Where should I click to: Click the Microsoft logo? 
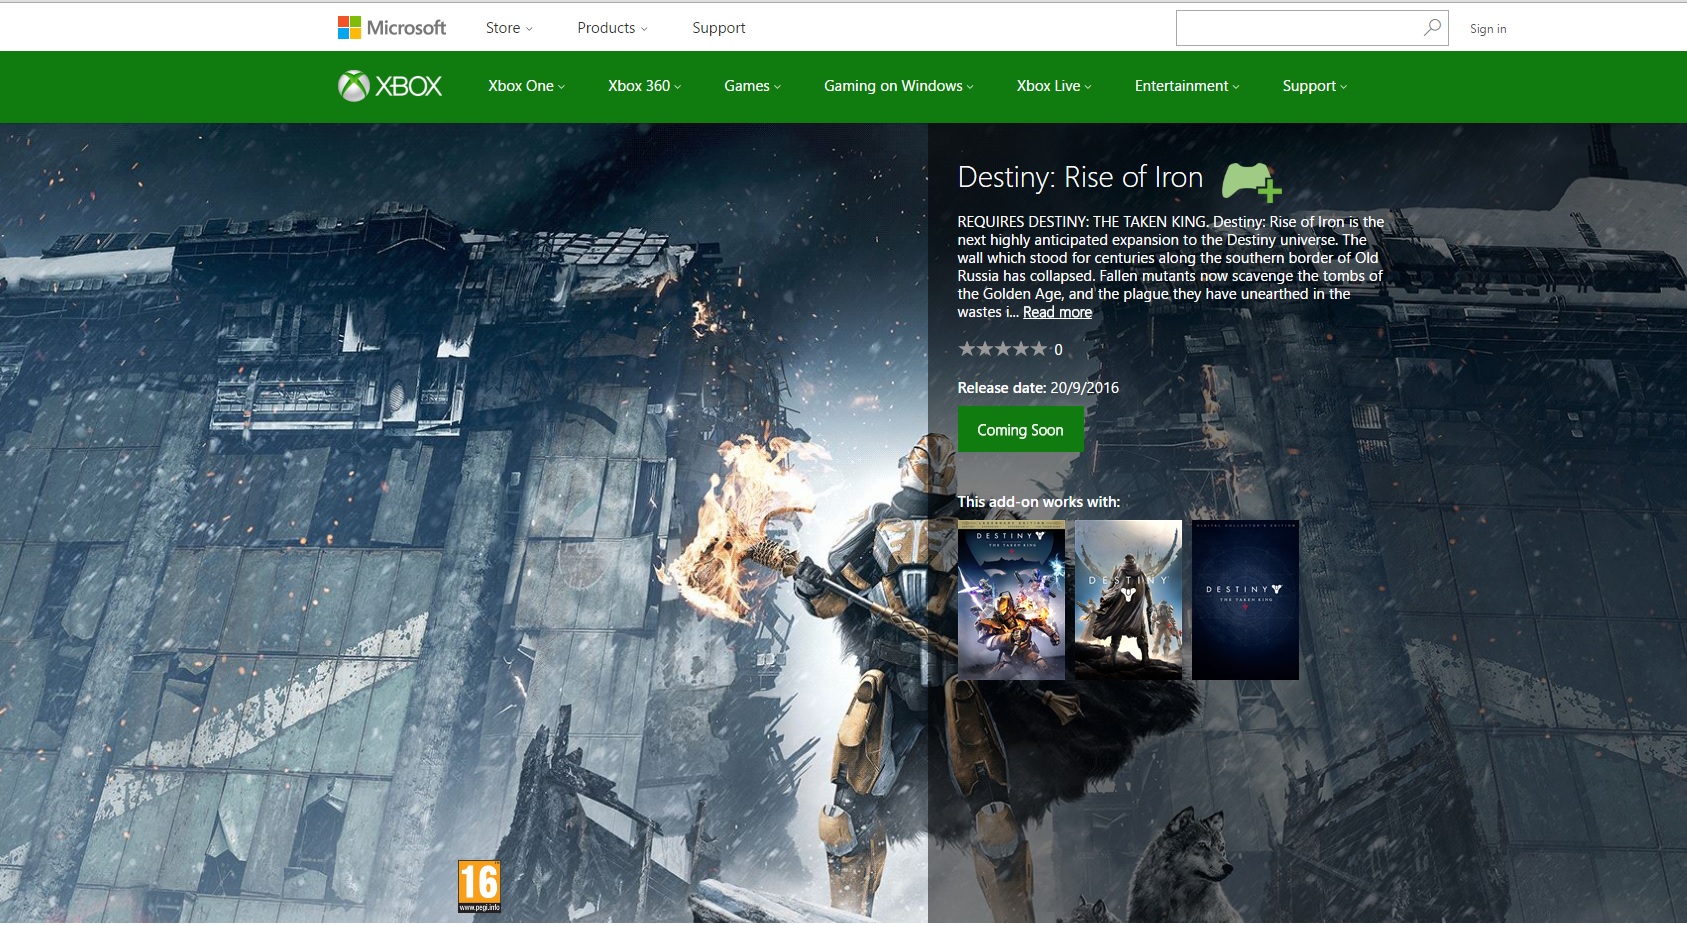tap(392, 28)
